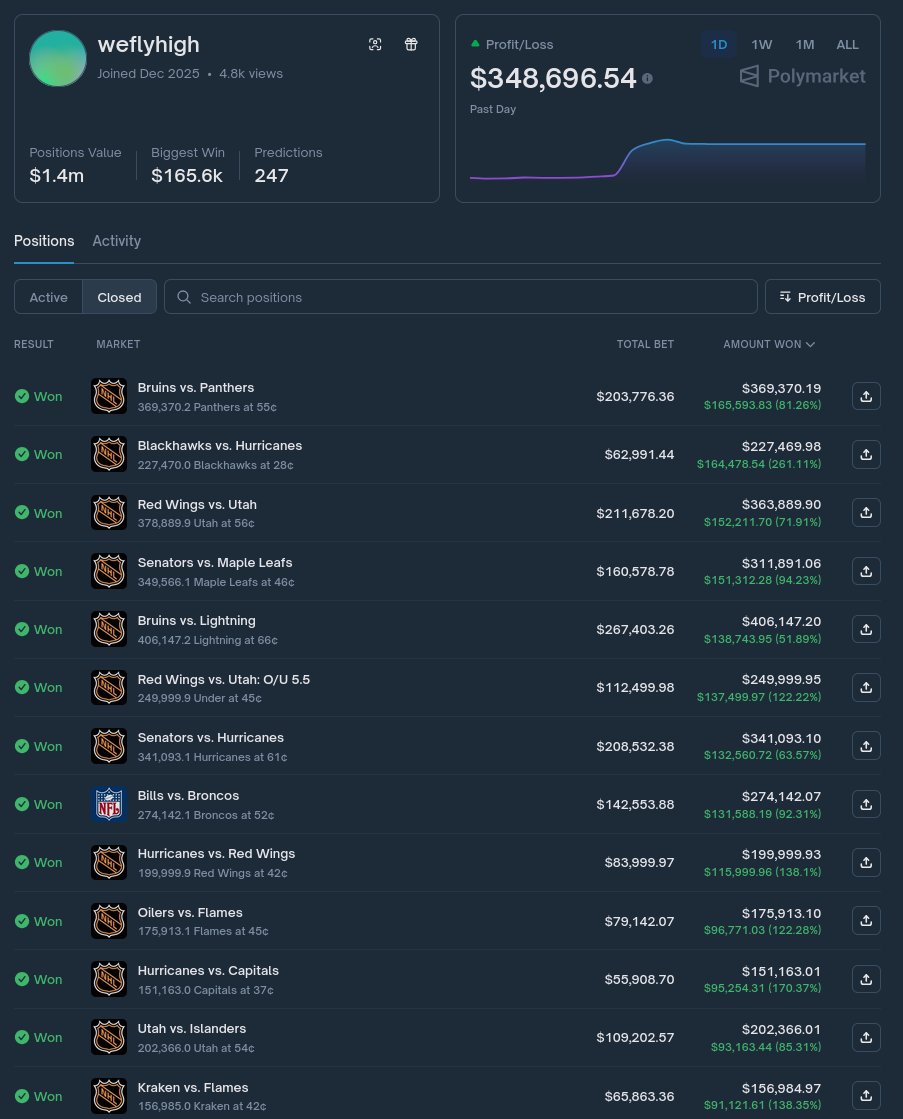The height and width of the screenshot is (1119, 903).
Task: Share the Bruins vs. Lightning result
Action: [x=866, y=629]
